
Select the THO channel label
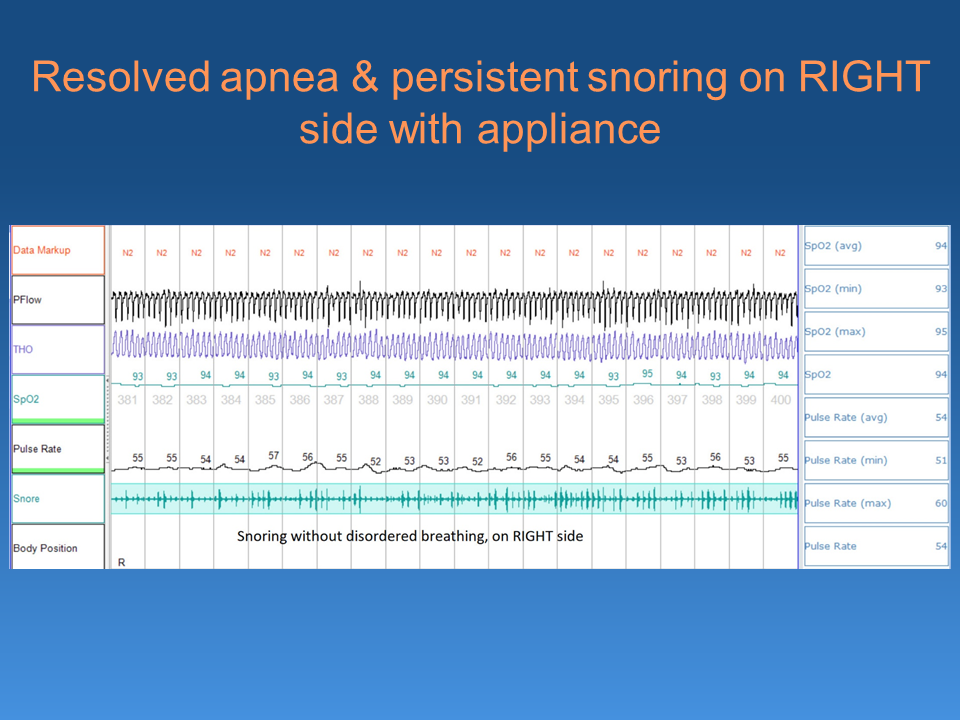click(x=57, y=349)
